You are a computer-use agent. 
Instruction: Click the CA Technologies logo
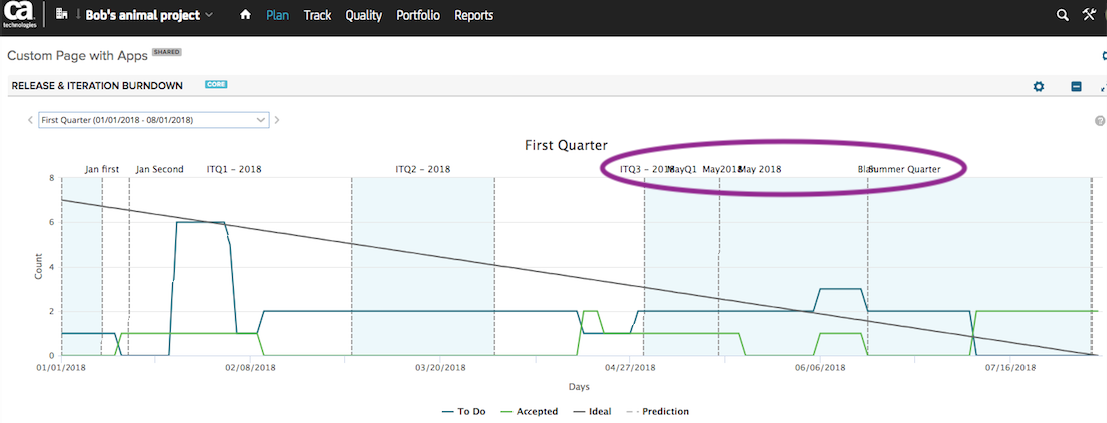[x=19, y=17]
